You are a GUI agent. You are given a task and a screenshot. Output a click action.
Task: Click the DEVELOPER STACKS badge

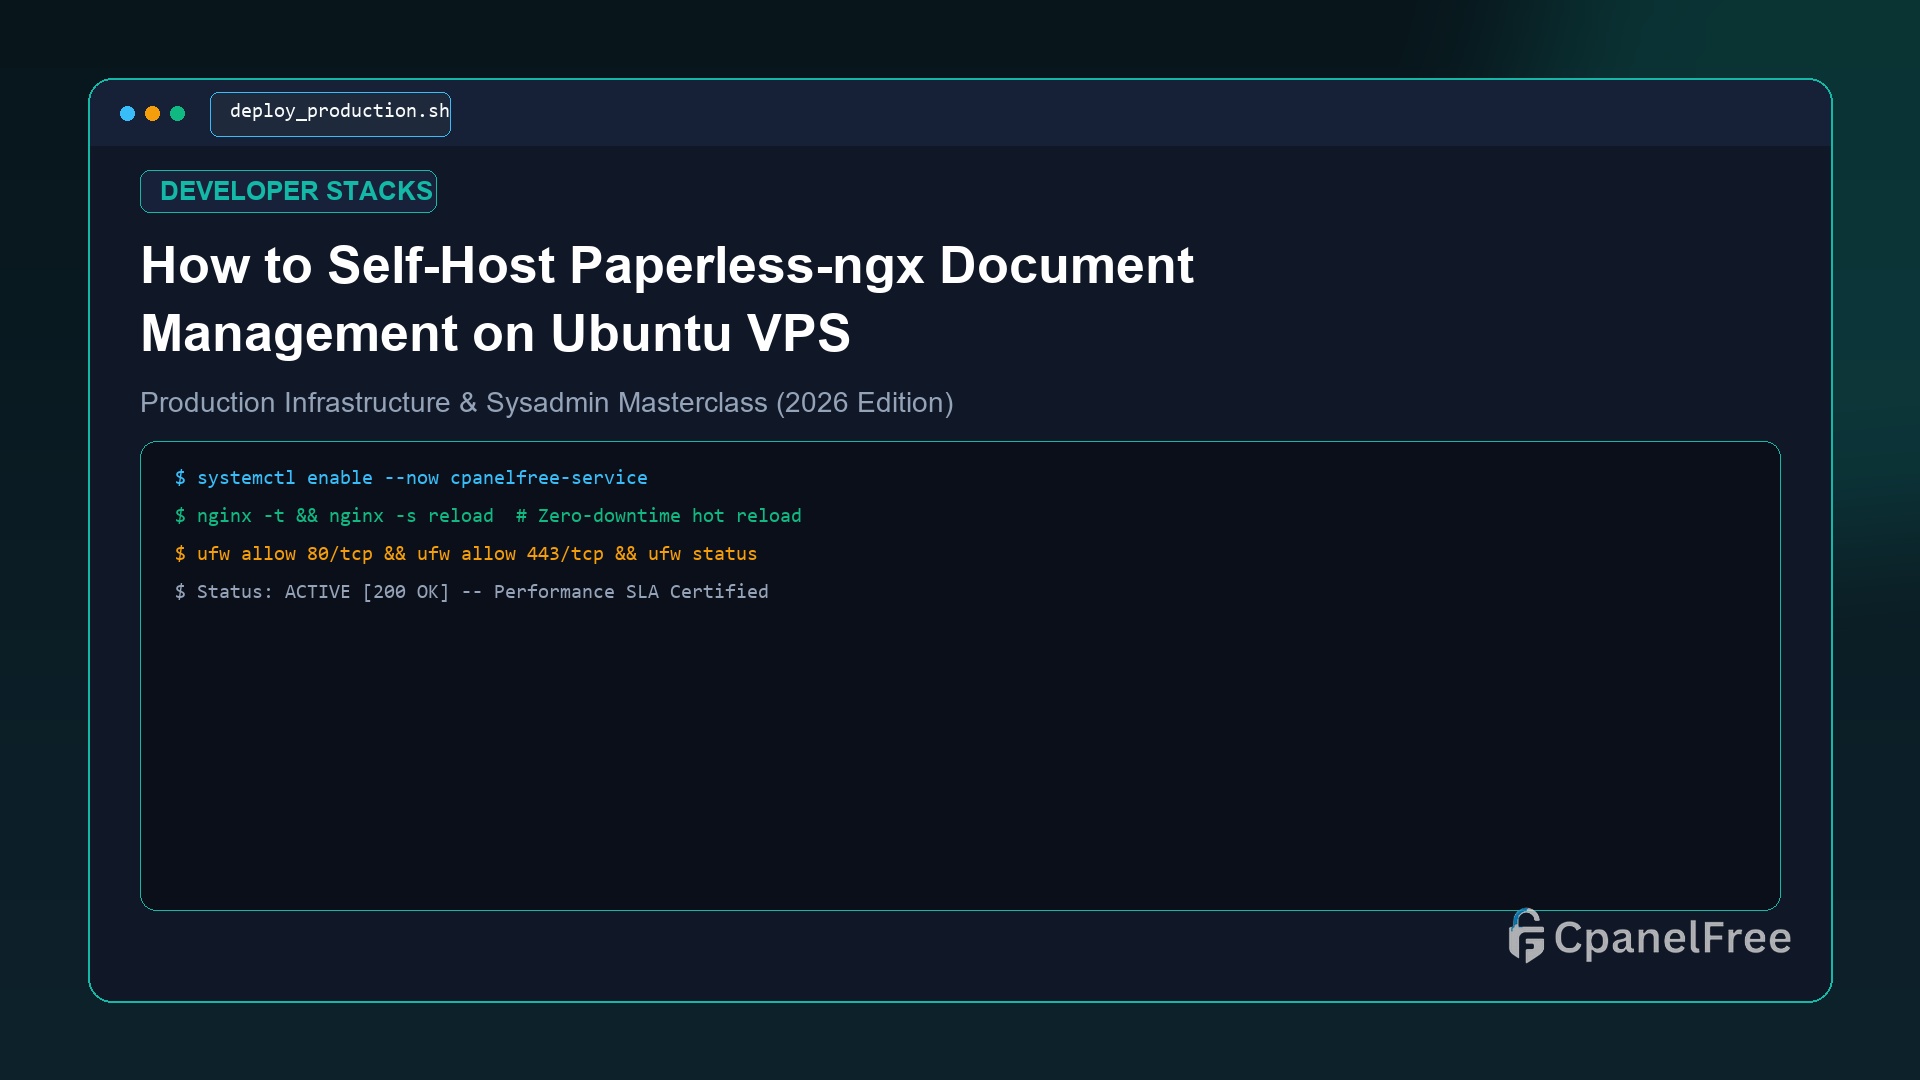[x=288, y=191]
